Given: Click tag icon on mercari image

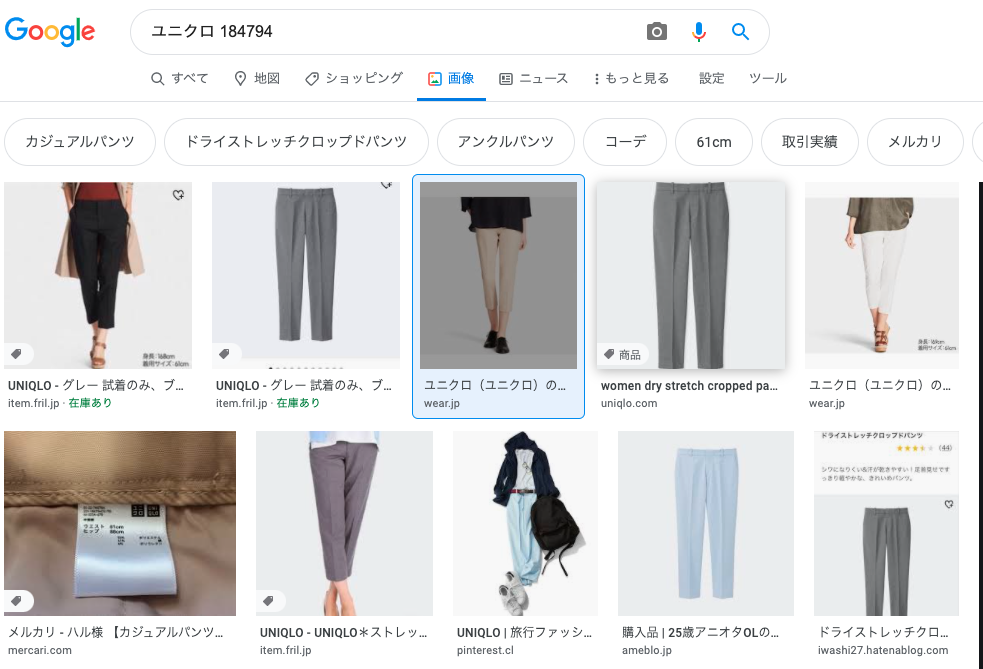Looking at the screenshot, I should [x=17, y=601].
